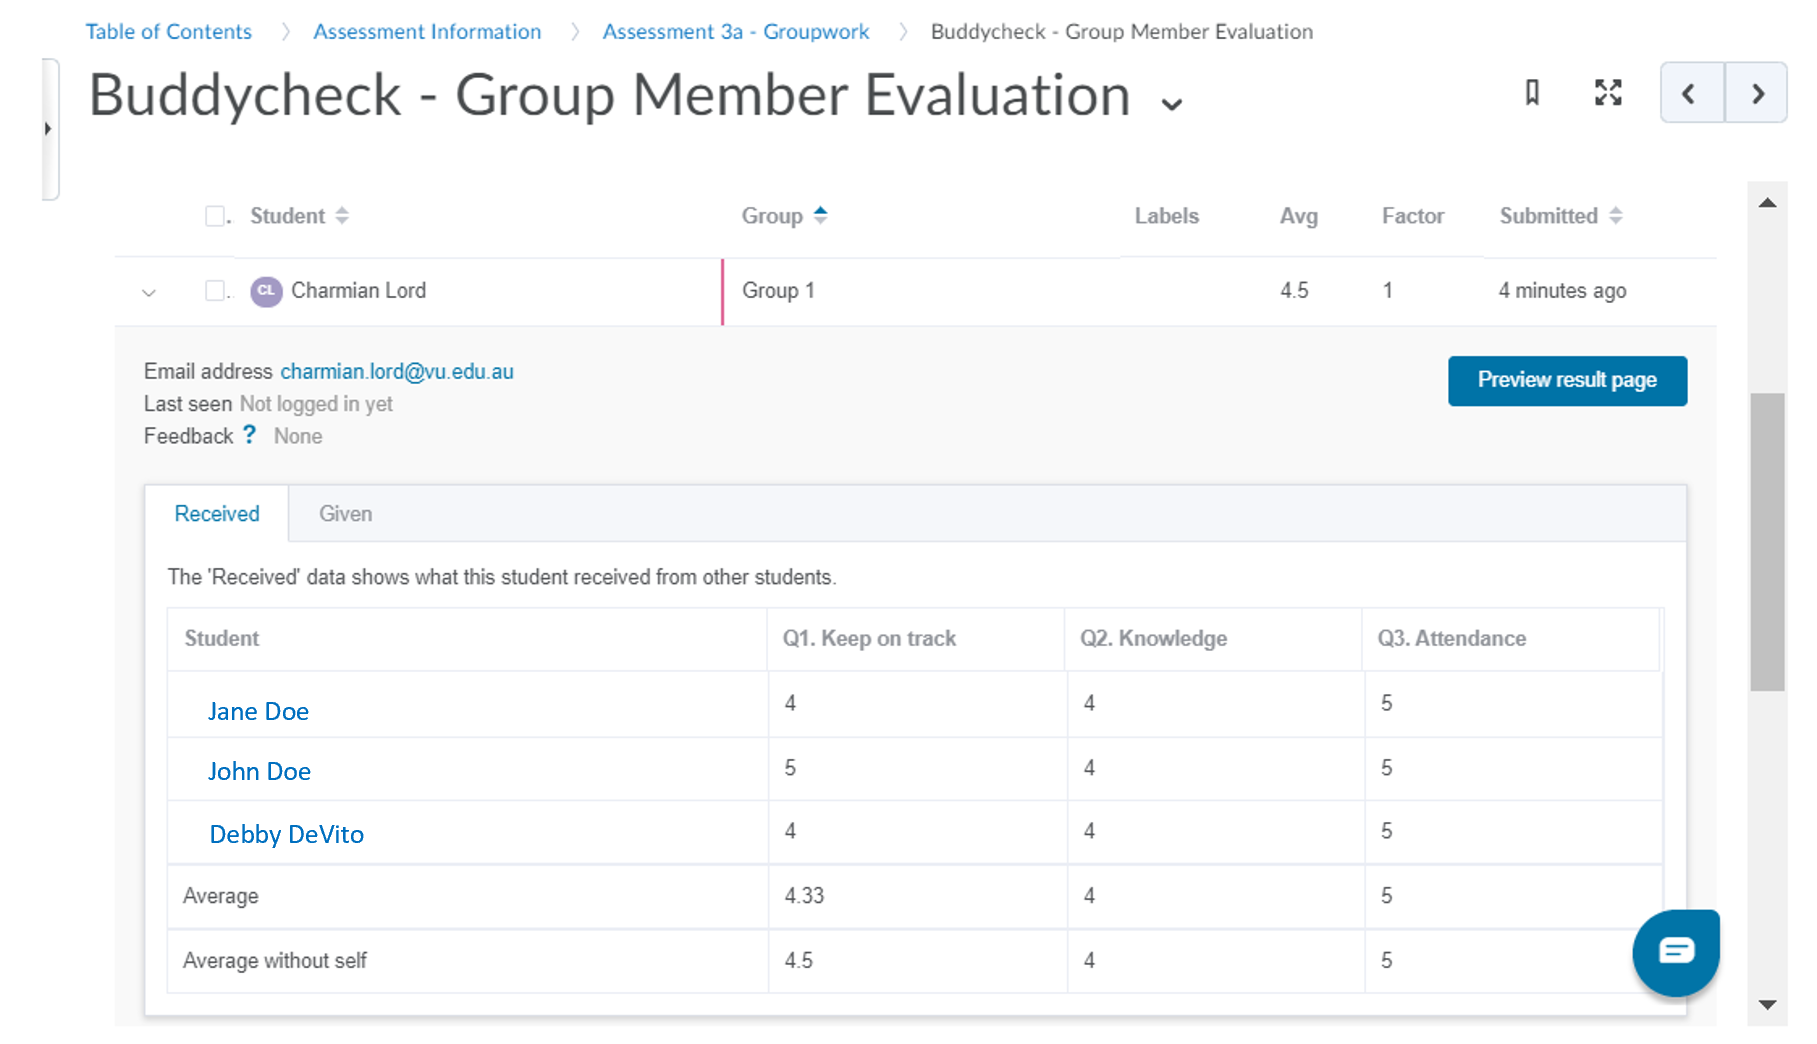This screenshot has height=1044, width=1817.
Task: Click the Feedback help question mark
Action: pyautogui.click(x=250, y=435)
